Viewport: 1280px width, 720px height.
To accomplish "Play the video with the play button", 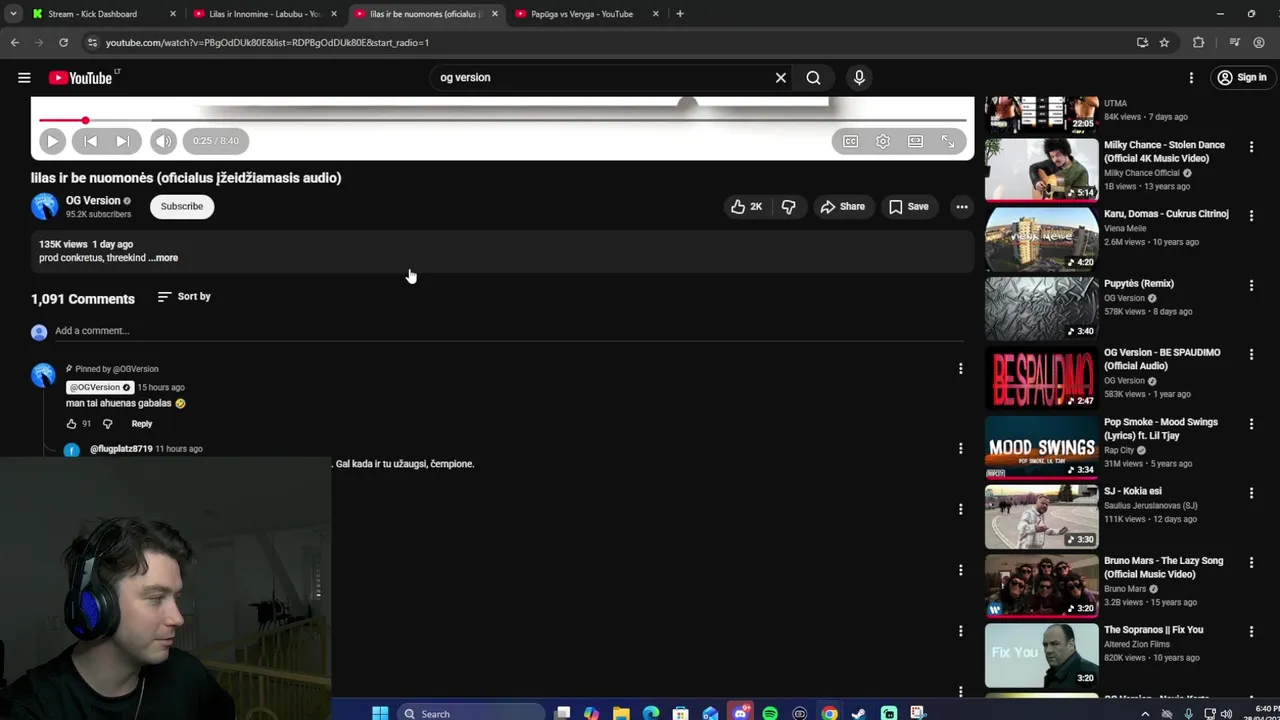I will tap(52, 141).
